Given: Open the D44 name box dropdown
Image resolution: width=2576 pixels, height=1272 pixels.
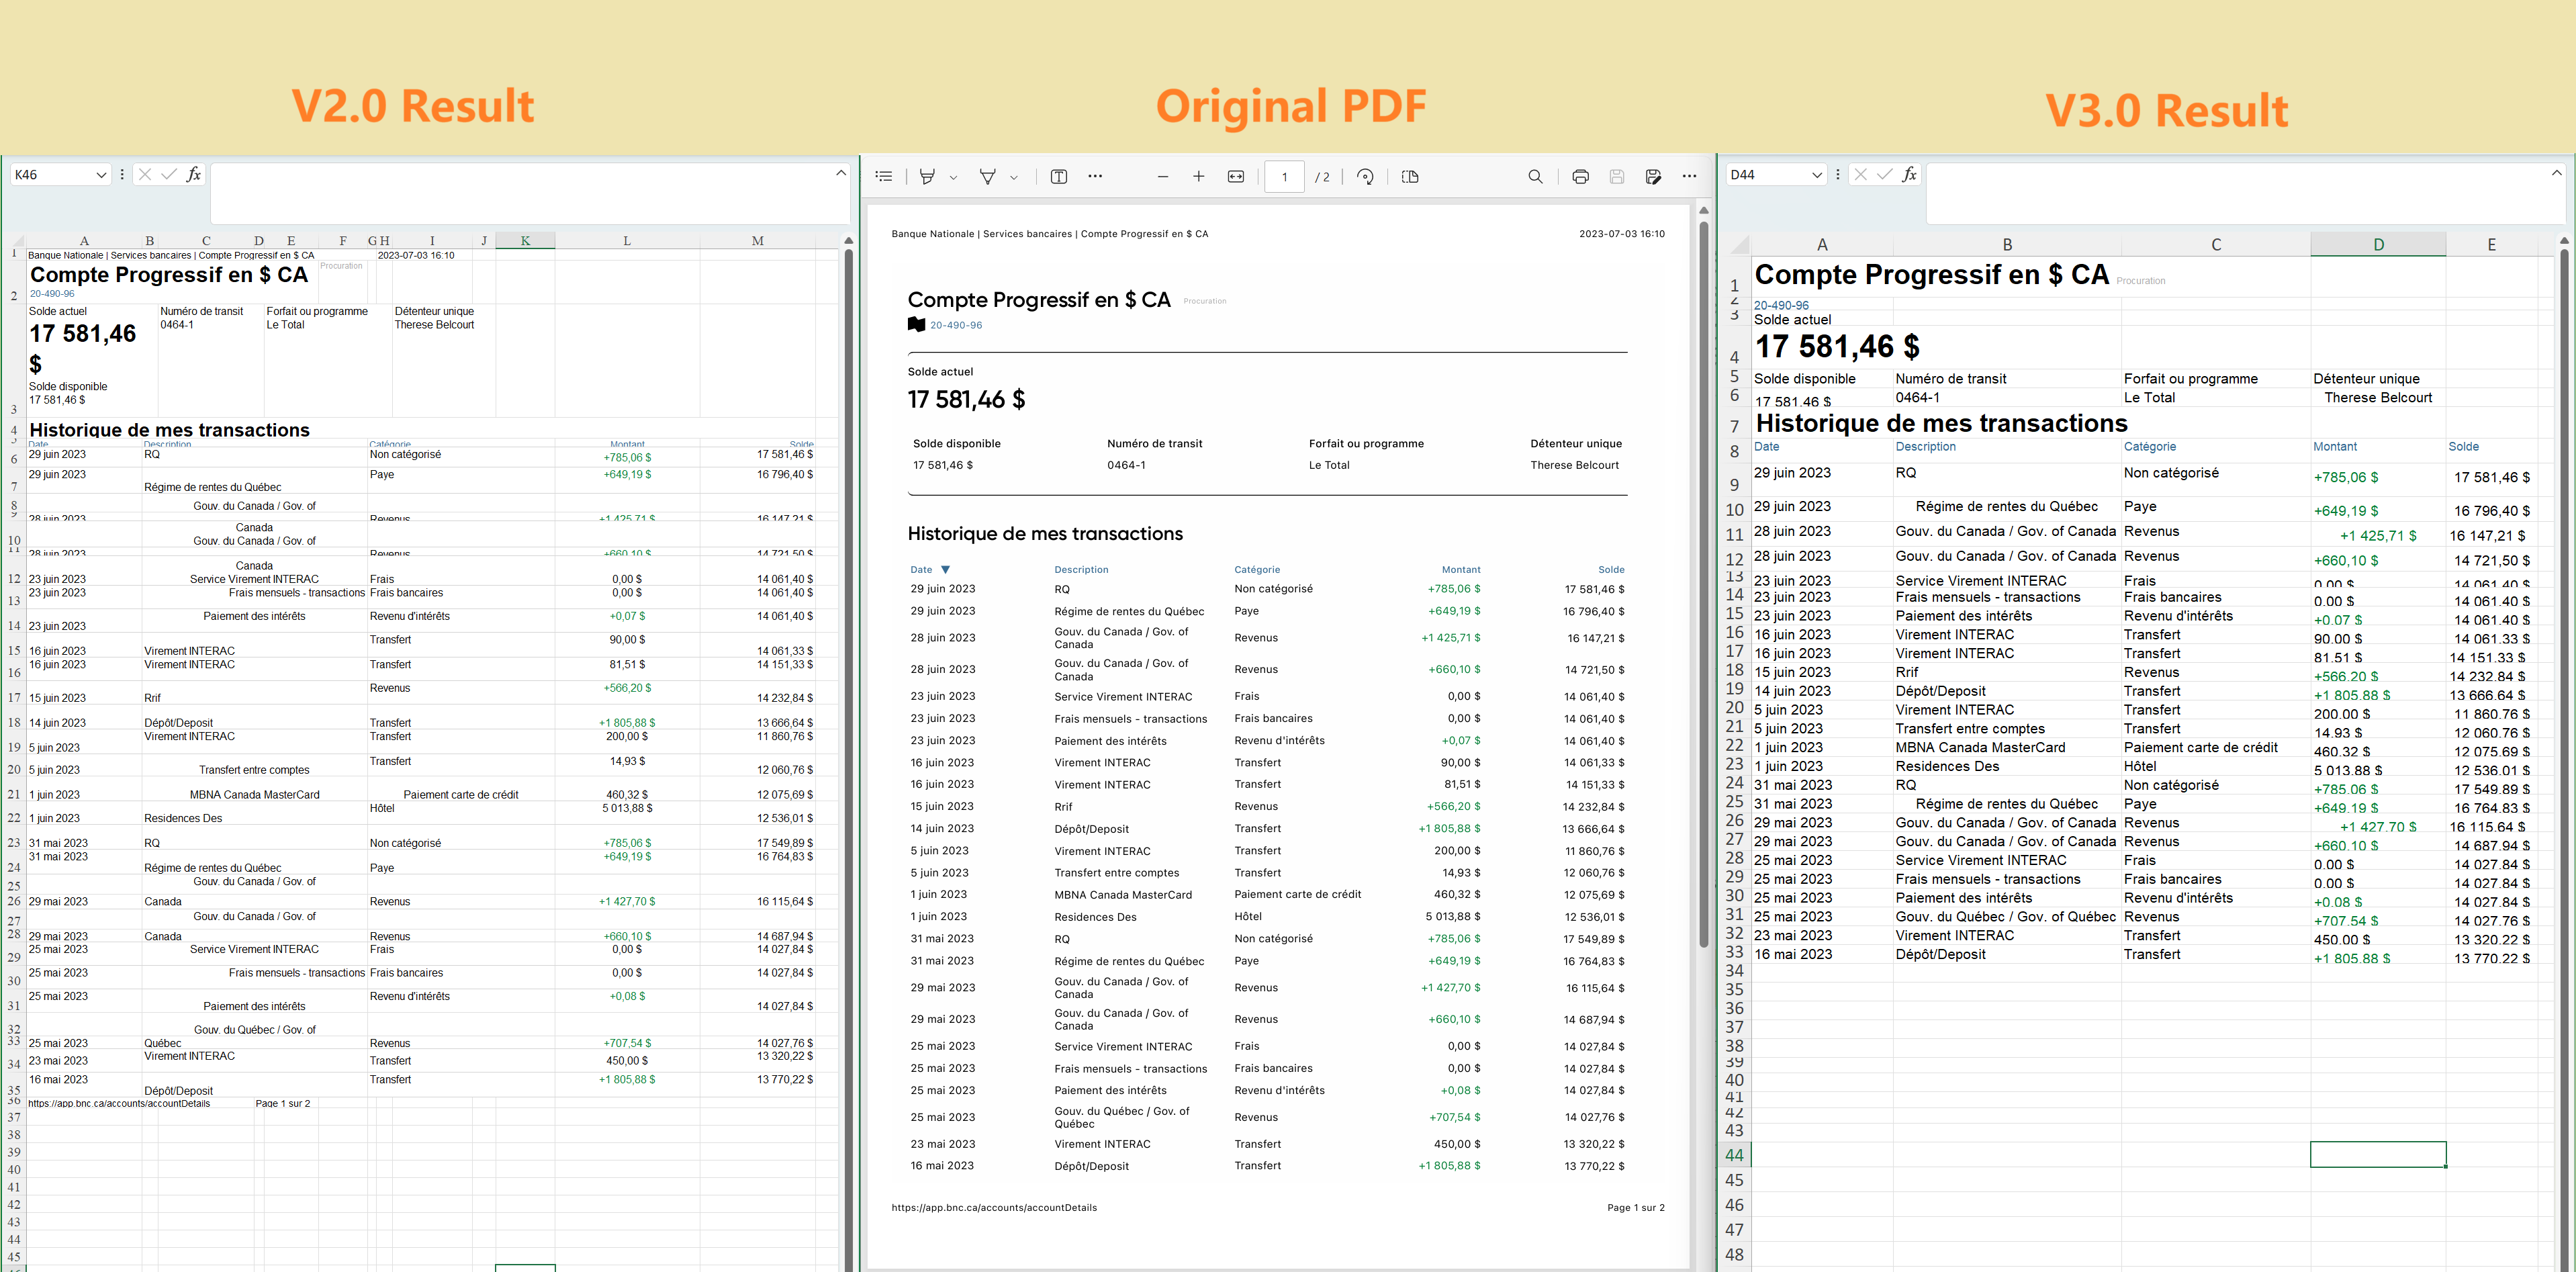Looking at the screenshot, I should point(1818,174).
